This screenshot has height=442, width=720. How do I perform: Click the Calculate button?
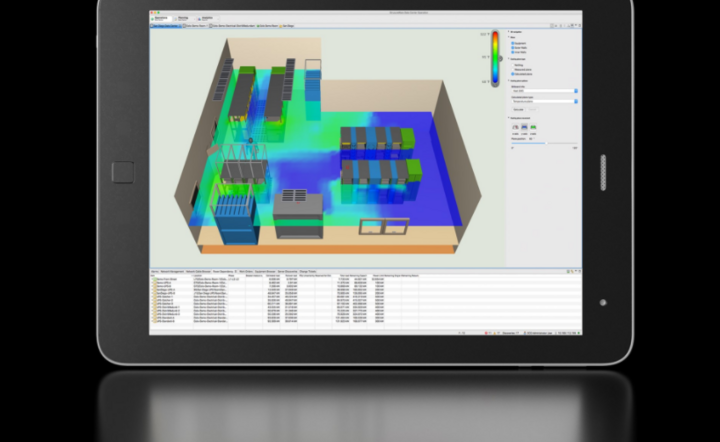click(x=518, y=110)
